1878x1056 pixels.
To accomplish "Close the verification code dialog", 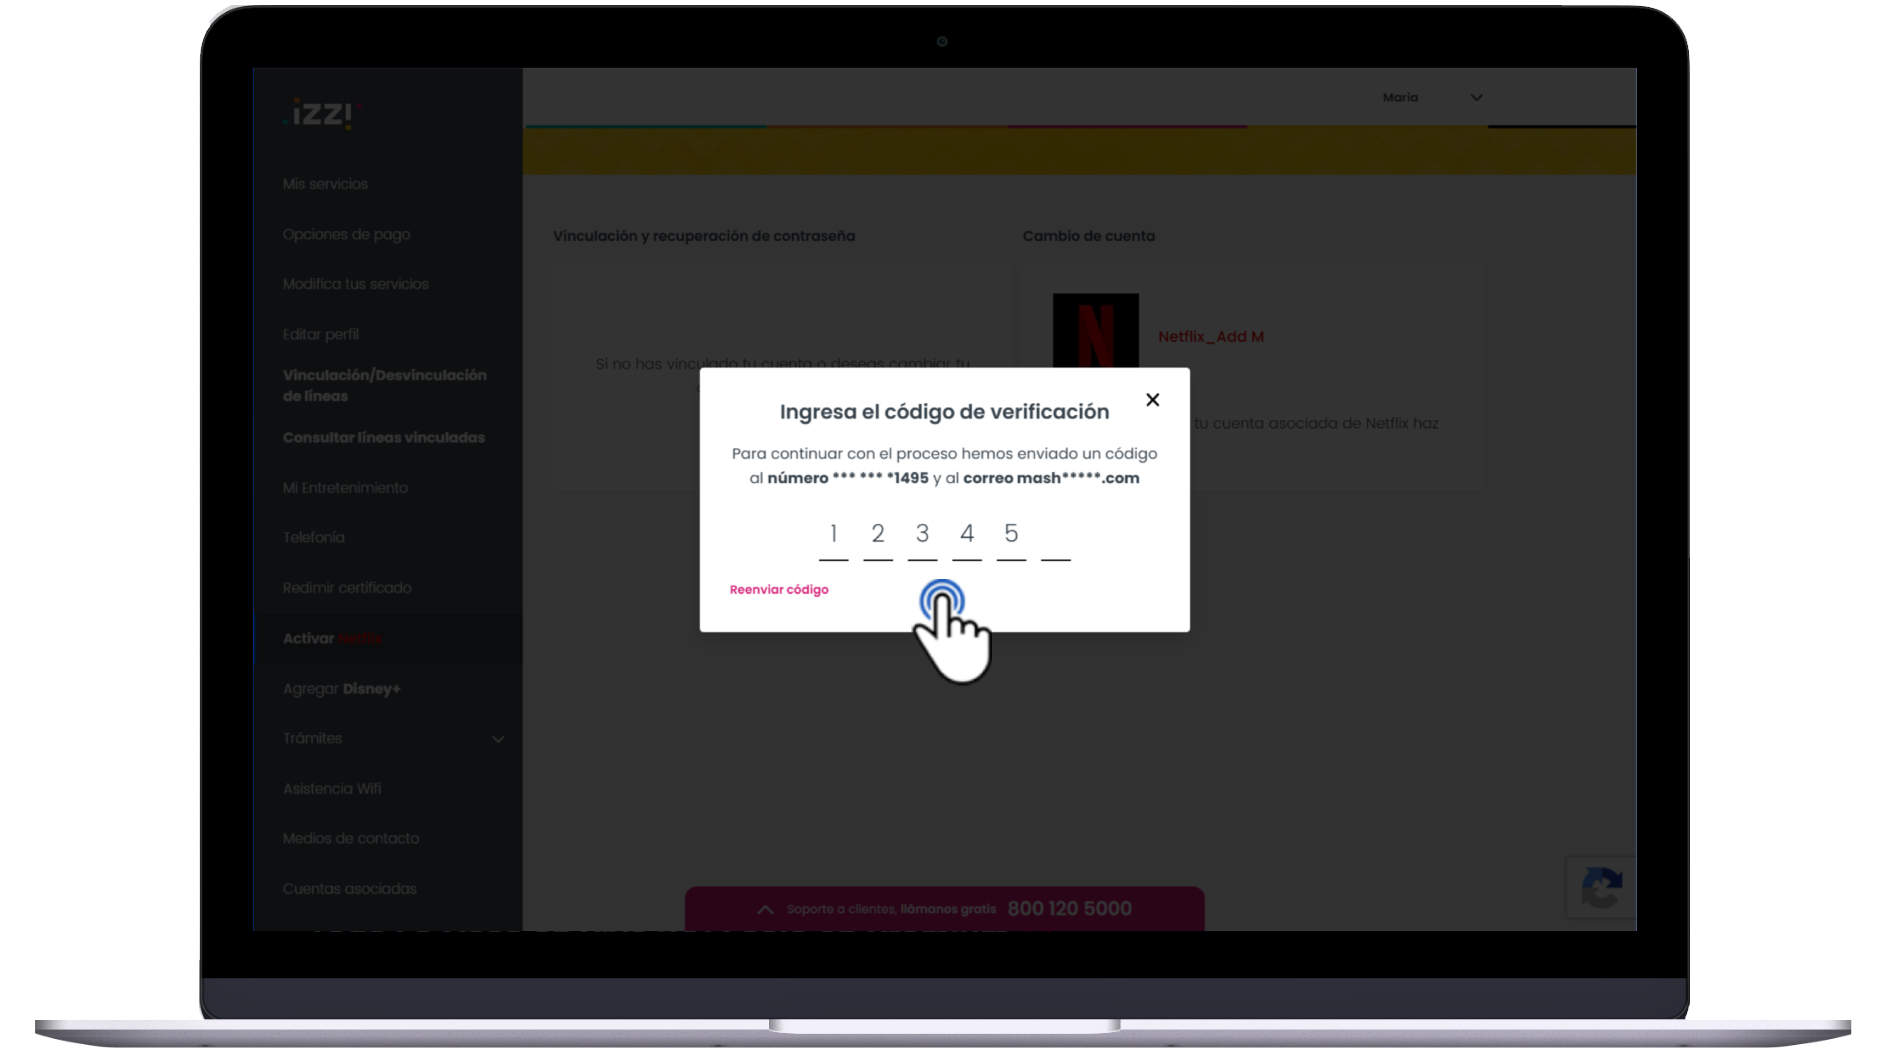I will 1152,400.
